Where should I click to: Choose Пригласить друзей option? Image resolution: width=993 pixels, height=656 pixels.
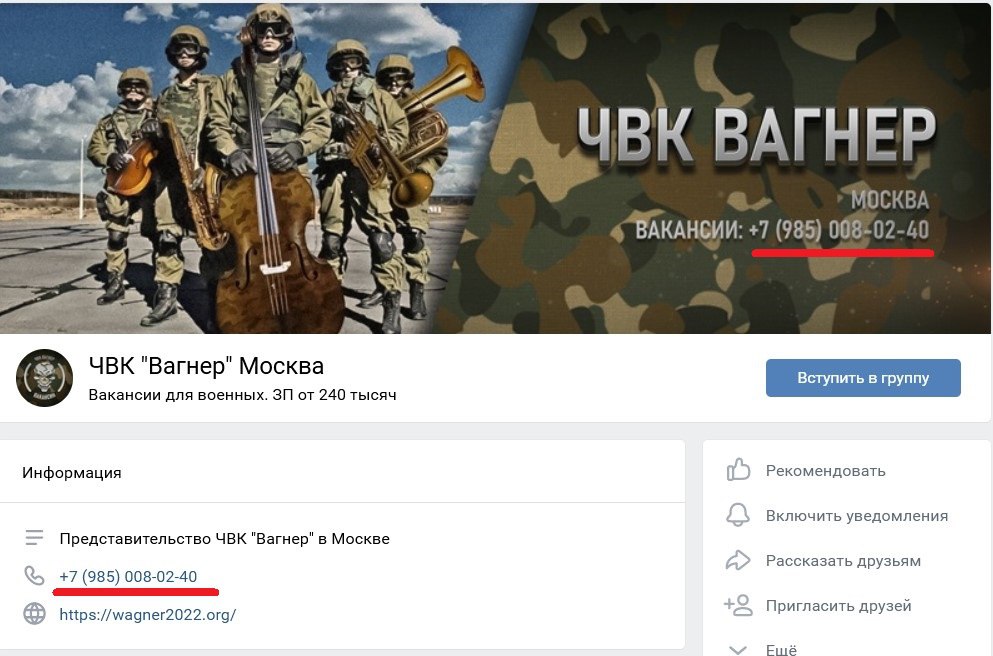tap(838, 605)
